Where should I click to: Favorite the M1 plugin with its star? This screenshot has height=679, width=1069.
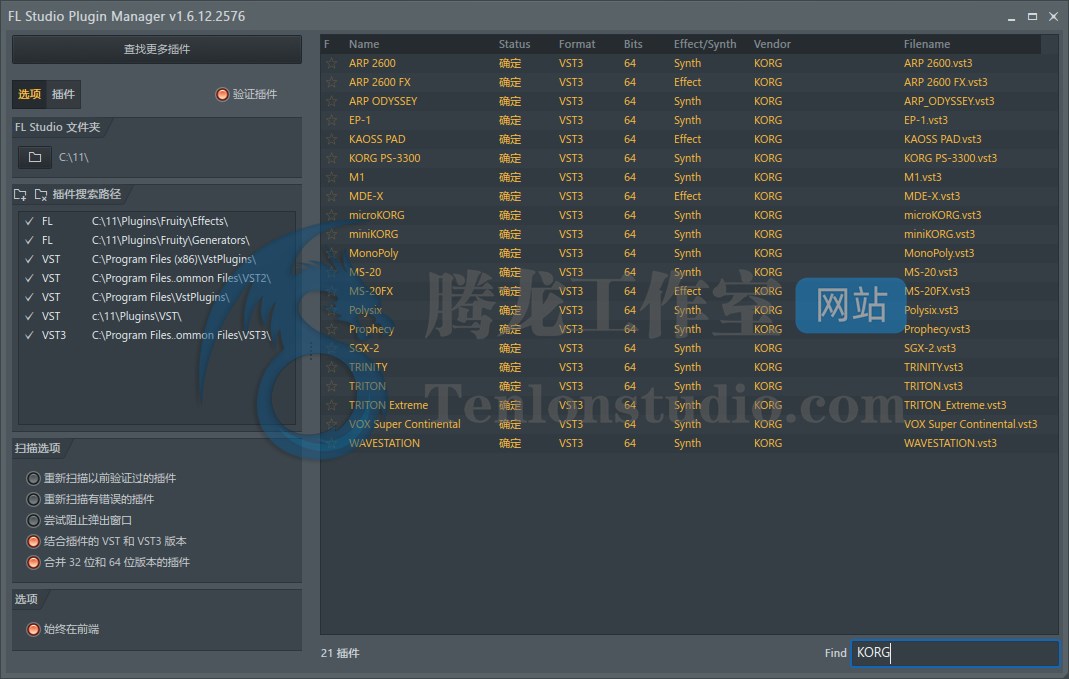point(331,177)
